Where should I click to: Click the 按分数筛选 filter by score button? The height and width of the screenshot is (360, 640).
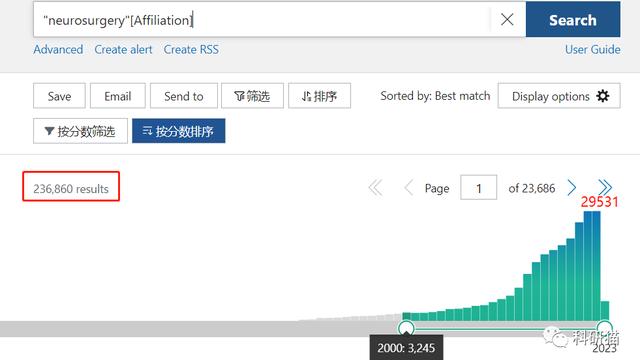(x=80, y=131)
